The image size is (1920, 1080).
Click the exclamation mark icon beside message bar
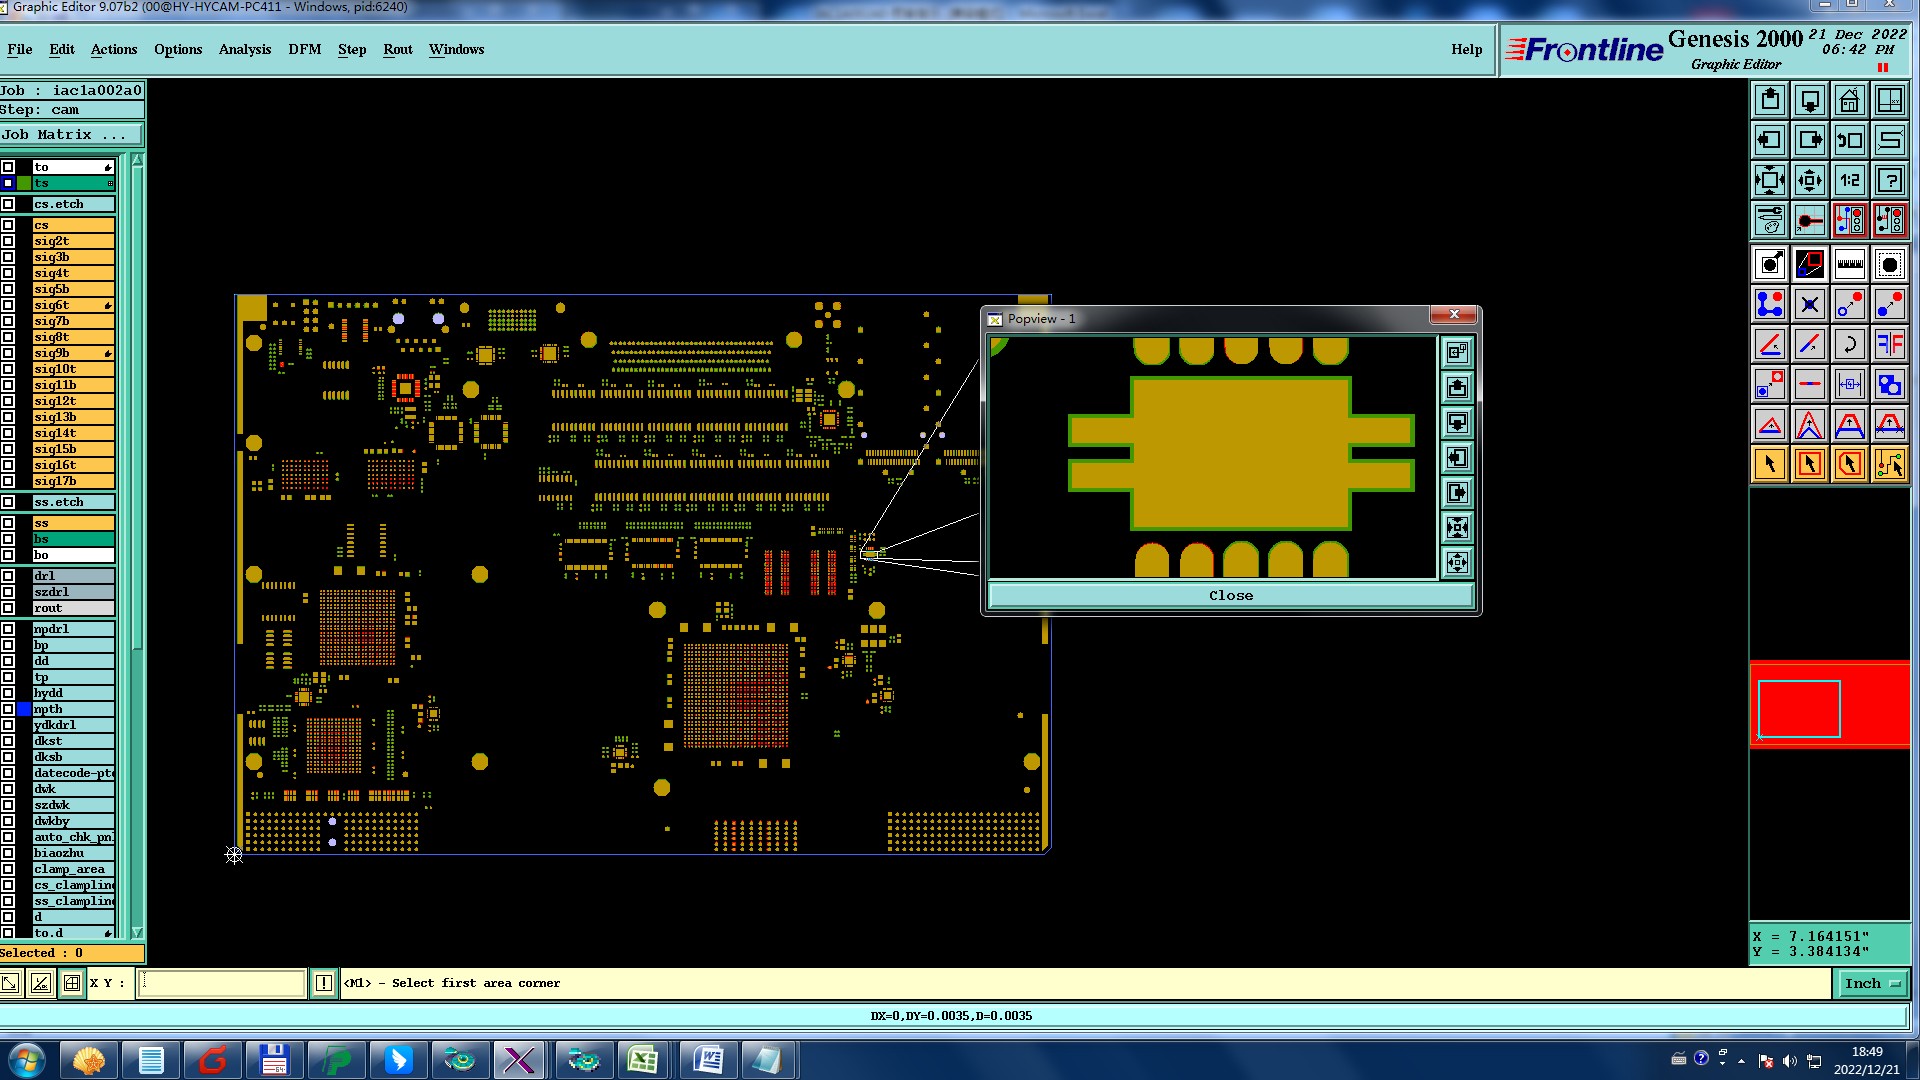click(x=324, y=983)
